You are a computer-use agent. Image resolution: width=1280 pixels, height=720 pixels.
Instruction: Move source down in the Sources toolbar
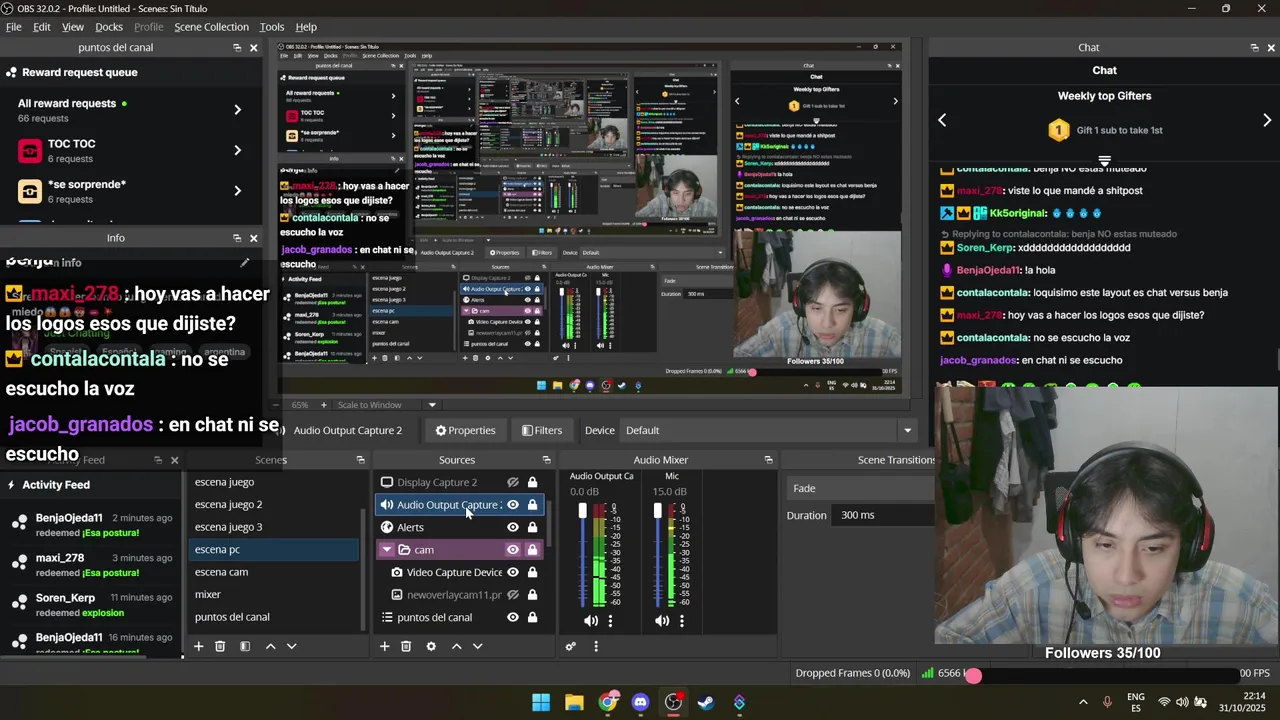point(478,646)
